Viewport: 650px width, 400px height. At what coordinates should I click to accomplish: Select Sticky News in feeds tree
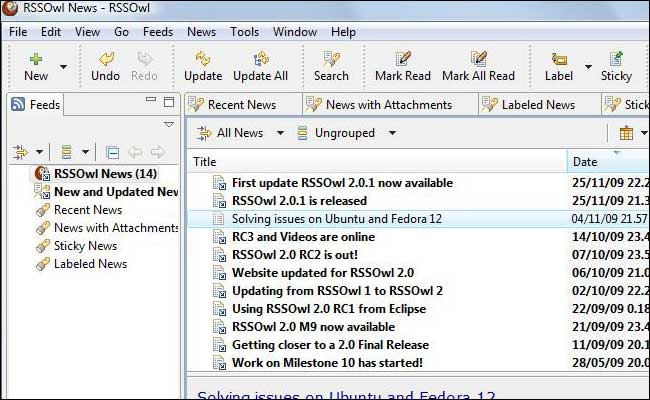click(x=85, y=246)
